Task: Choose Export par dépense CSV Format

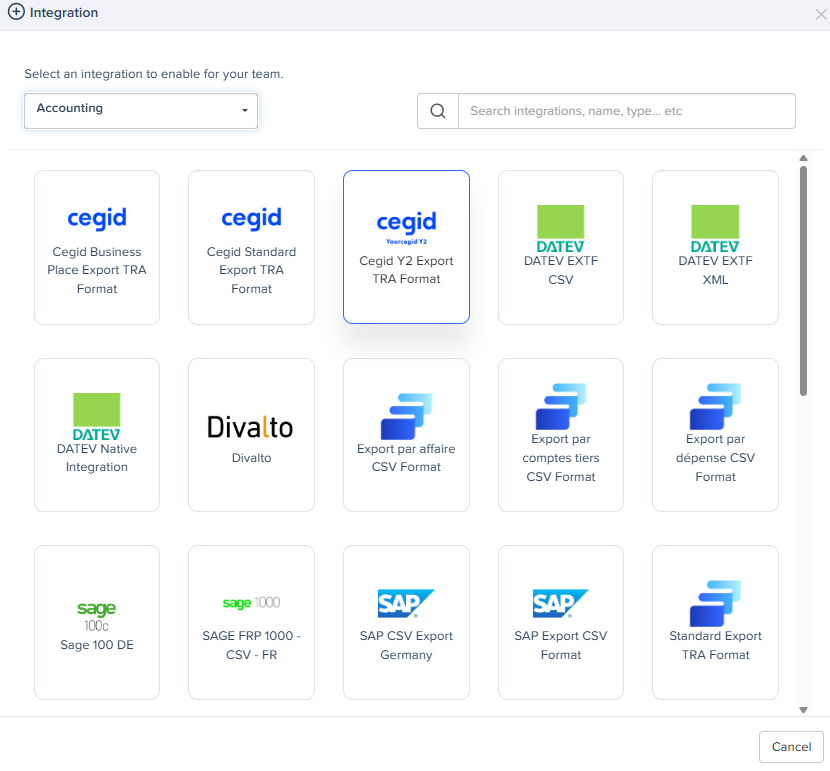Action: 715,435
